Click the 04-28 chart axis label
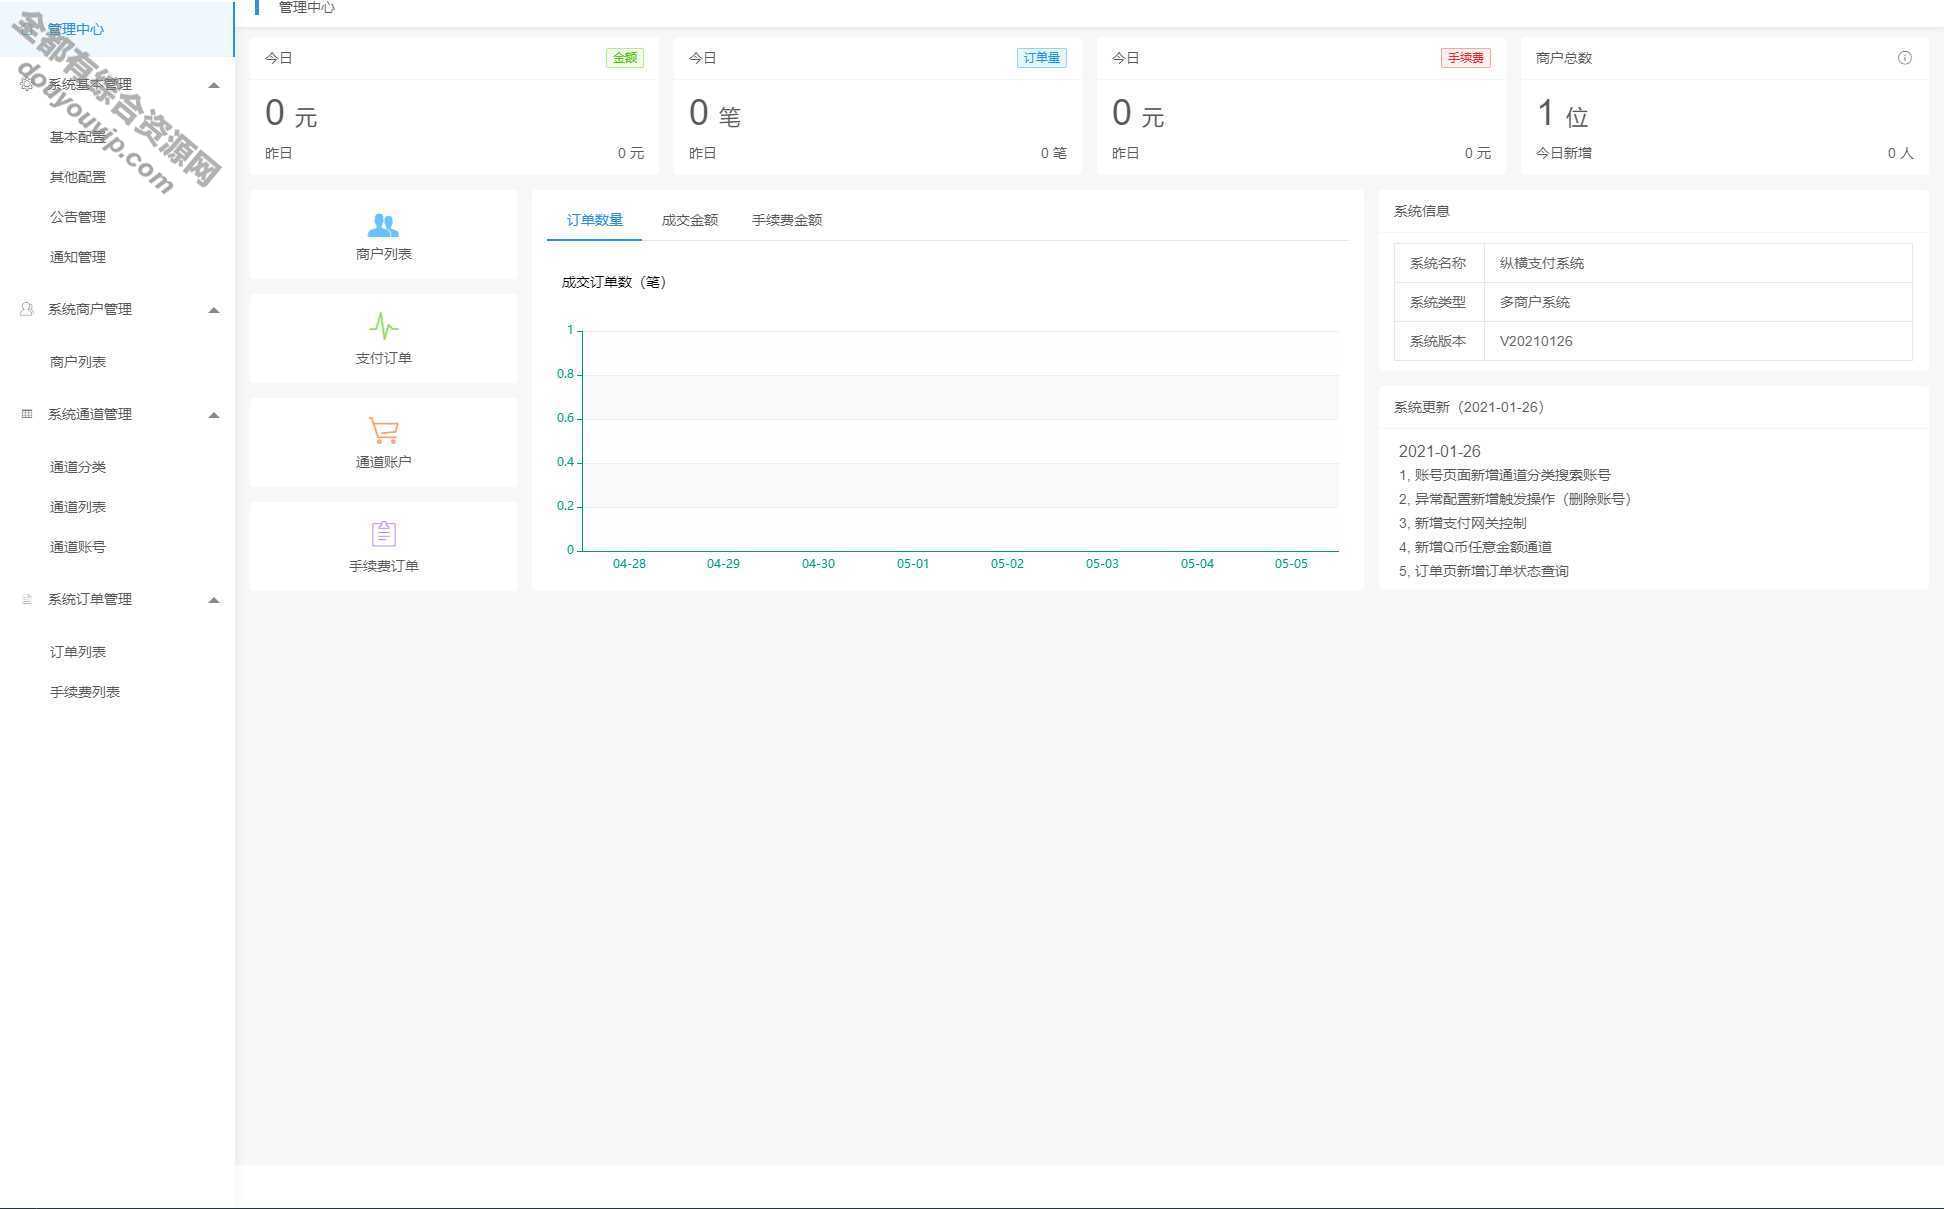The width and height of the screenshot is (1944, 1209). 629,564
